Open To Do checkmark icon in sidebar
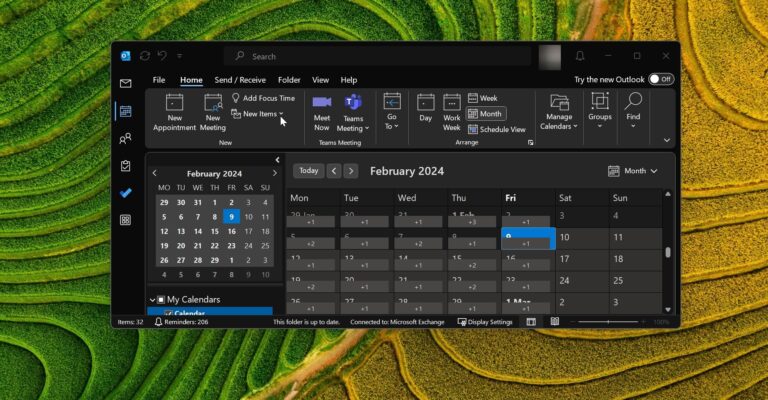768x400 pixels. click(x=125, y=193)
